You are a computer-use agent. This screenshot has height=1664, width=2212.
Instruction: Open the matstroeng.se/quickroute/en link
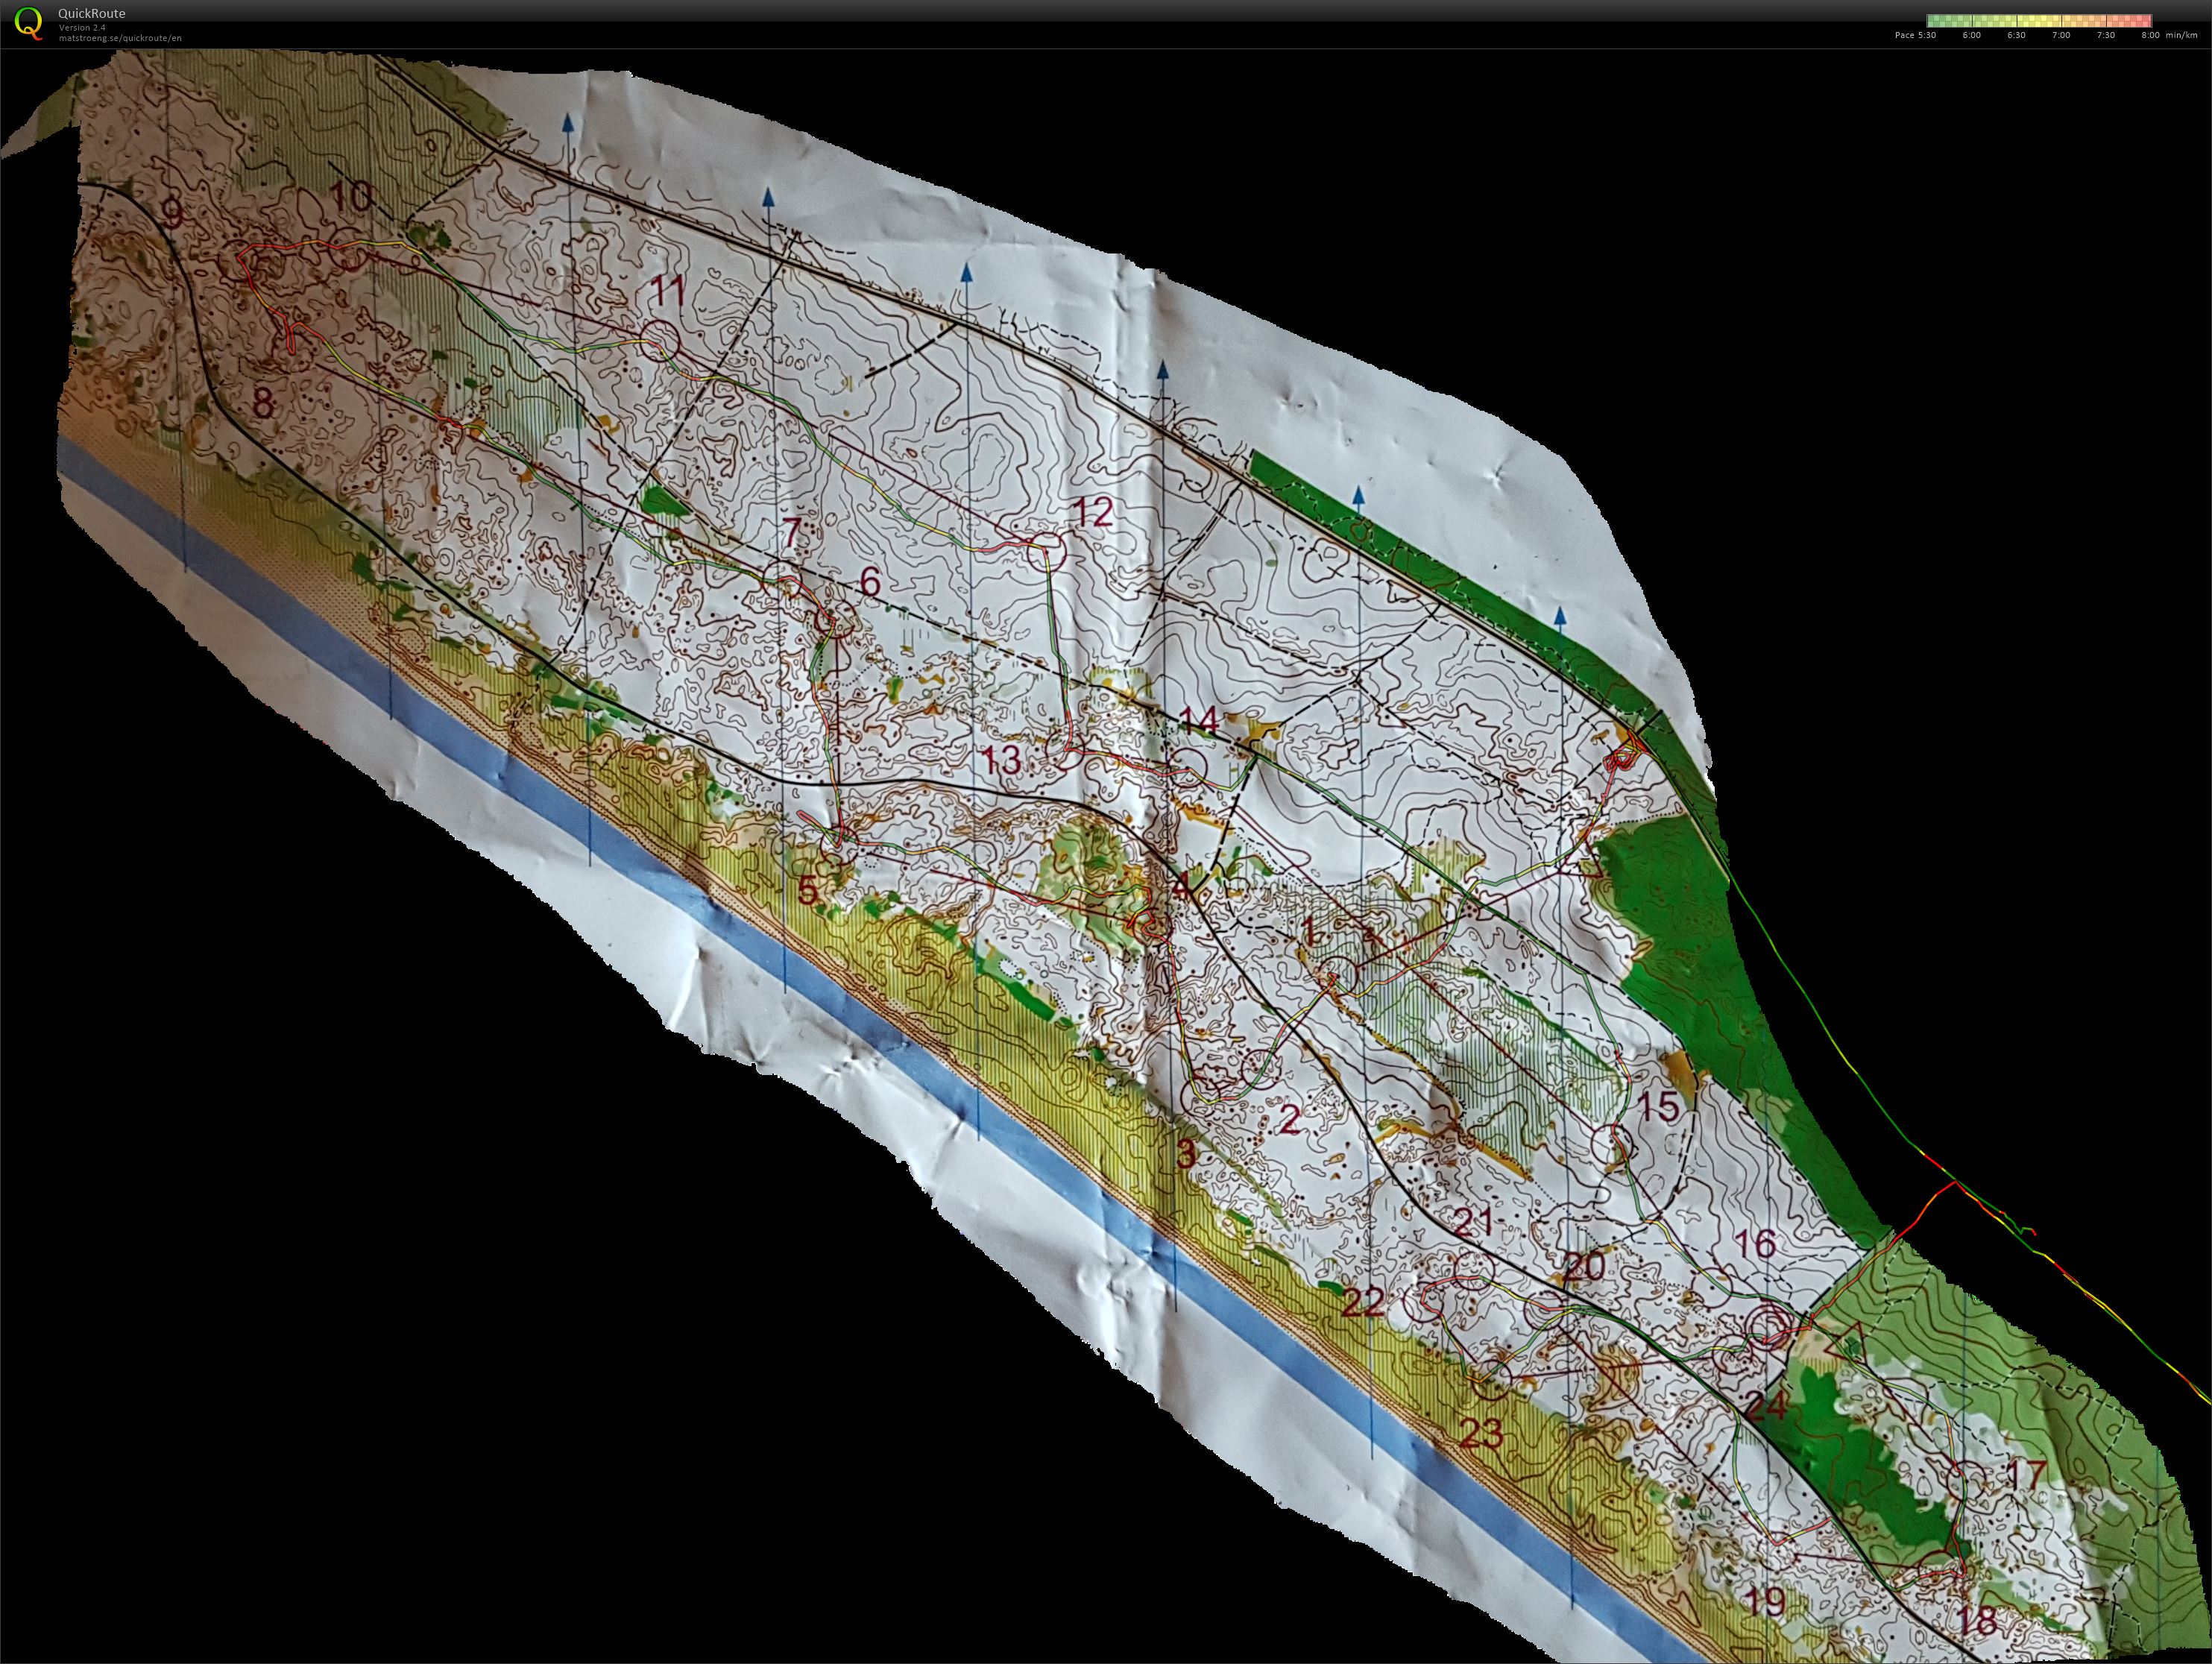[120, 38]
